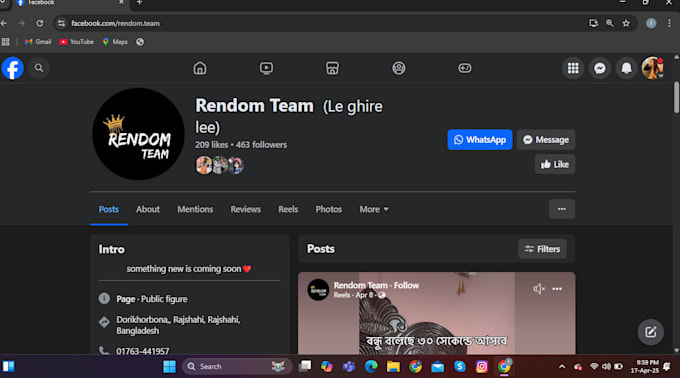Image resolution: width=680 pixels, height=378 pixels.
Task: Click the Page · Public figure entry
Action: click(x=152, y=299)
